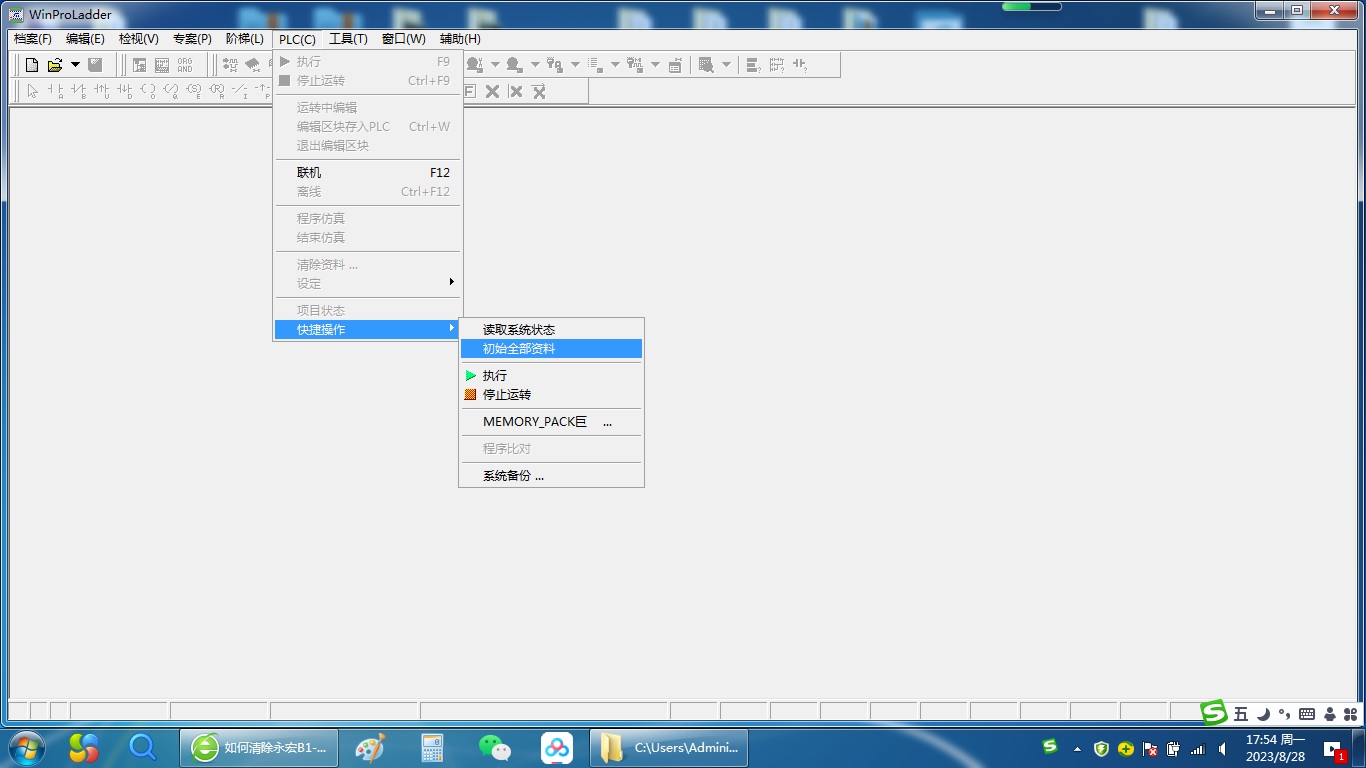This screenshot has height=768, width=1366.
Task: Open 系统备份 ... option
Action: [513, 476]
